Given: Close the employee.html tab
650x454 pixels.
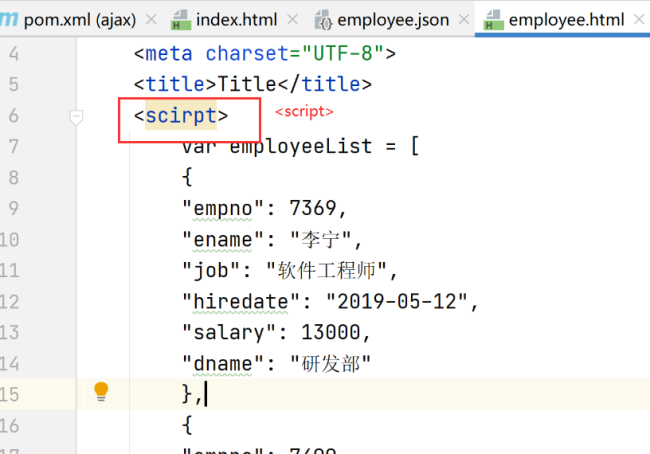Looking at the screenshot, I should pyautogui.click(x=640, y=19).
